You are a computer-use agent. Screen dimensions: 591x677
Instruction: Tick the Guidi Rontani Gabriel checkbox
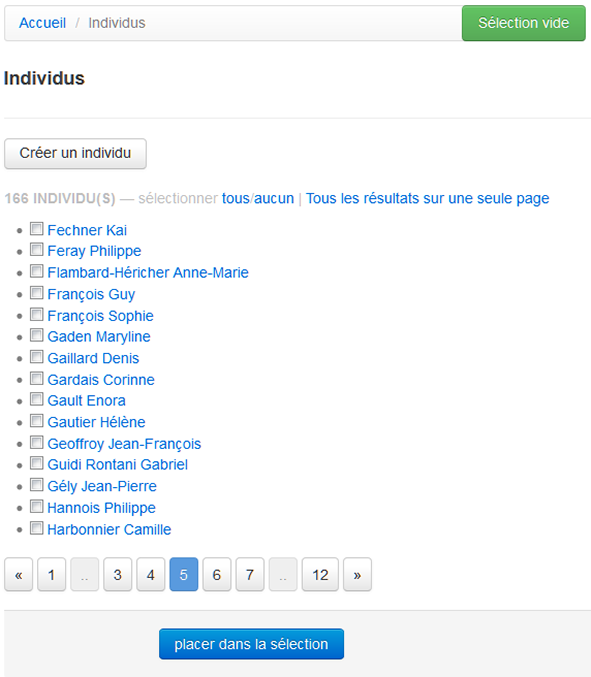coord(37,463)
